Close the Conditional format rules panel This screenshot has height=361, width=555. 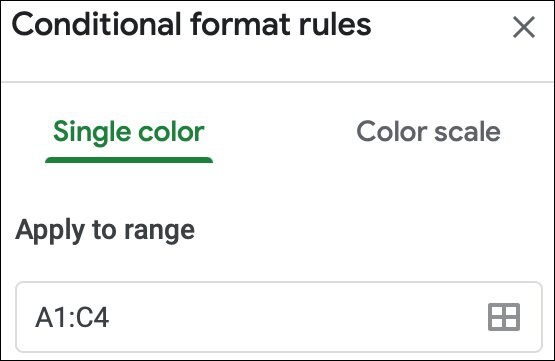524,27
